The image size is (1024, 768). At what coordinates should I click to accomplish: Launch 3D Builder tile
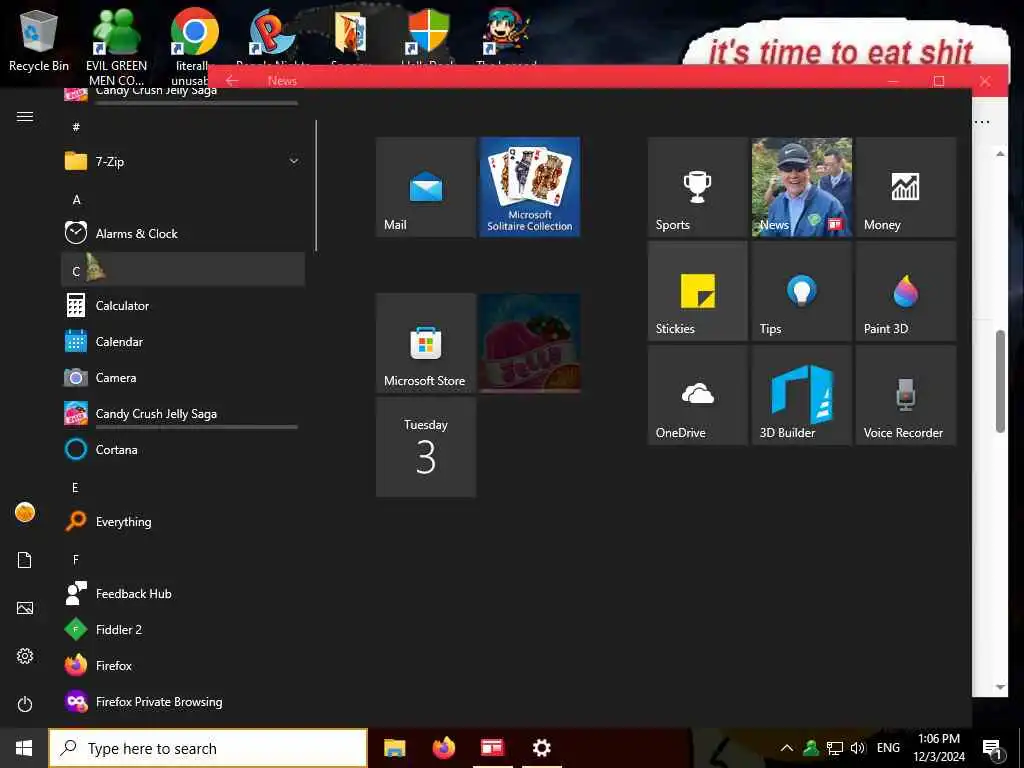[802, 395]
